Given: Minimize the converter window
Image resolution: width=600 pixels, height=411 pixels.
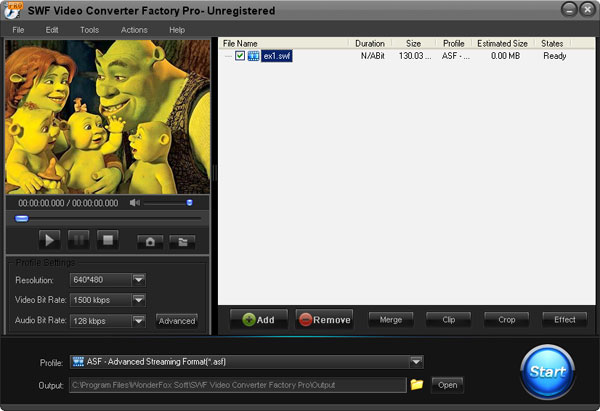Looking at the screenshot, I should pos(569,10).
